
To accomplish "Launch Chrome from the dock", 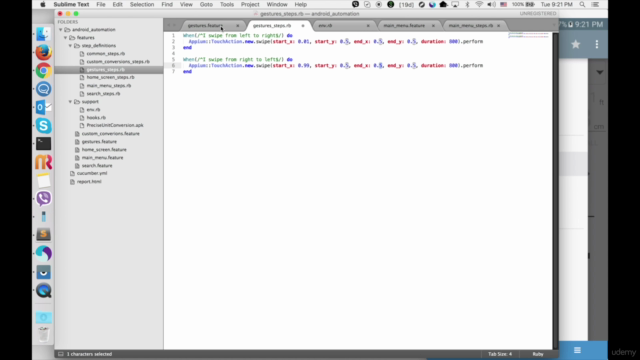I will click(43, 71).
